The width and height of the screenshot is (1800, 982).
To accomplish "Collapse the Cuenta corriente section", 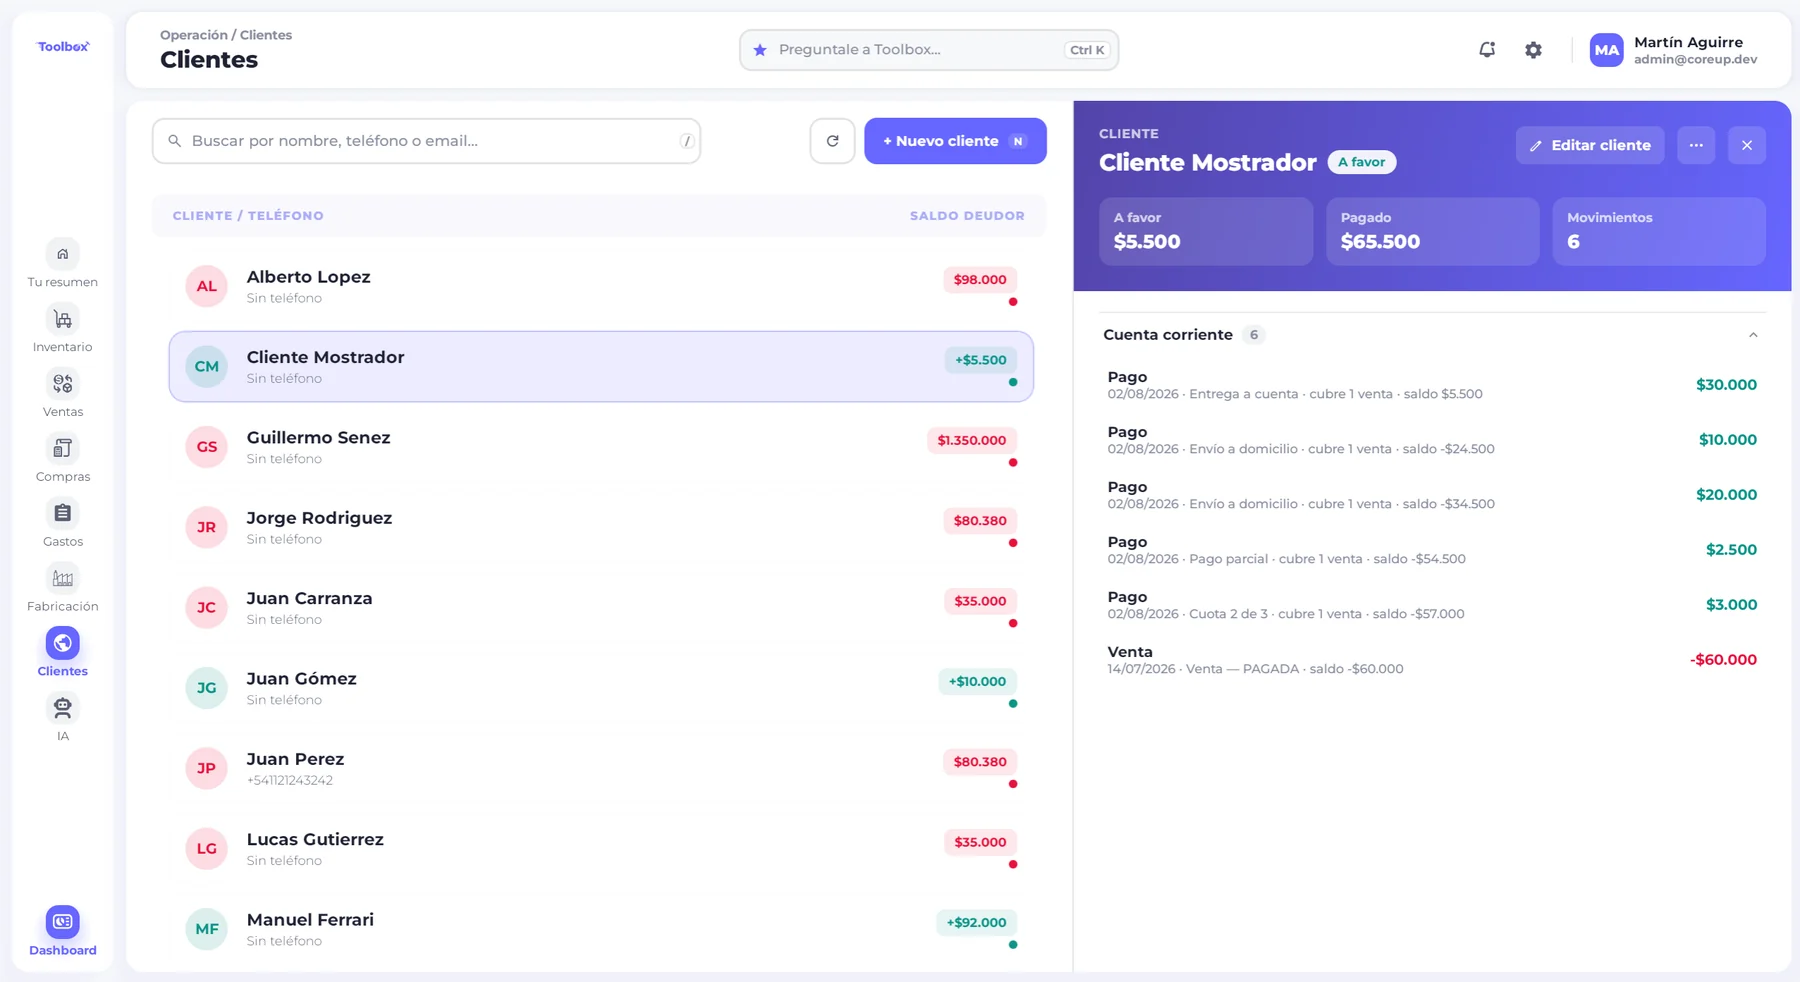I will (1753, 335).
